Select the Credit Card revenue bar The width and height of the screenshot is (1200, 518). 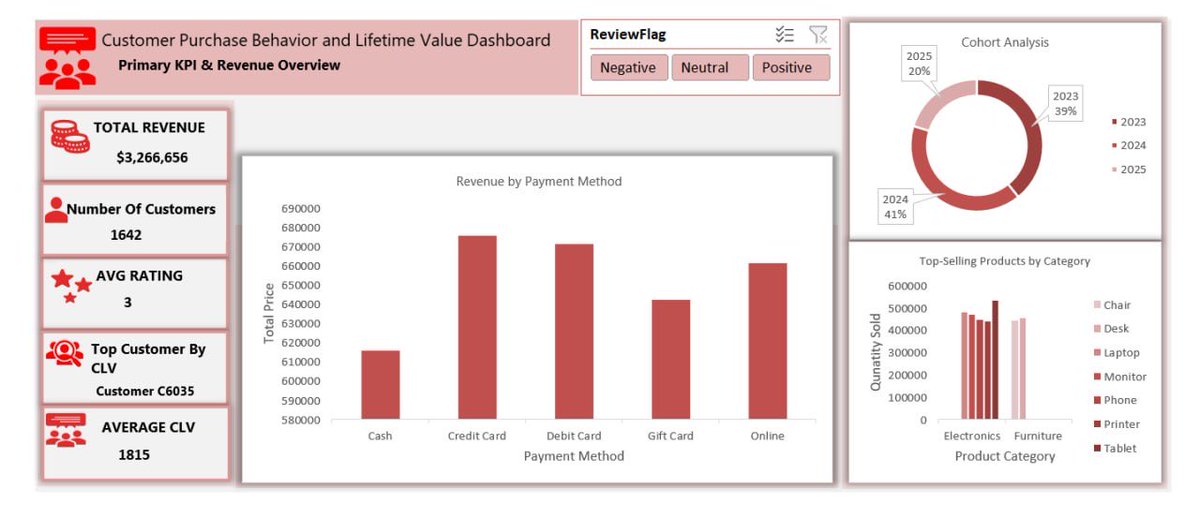click(x=477, y=328)
